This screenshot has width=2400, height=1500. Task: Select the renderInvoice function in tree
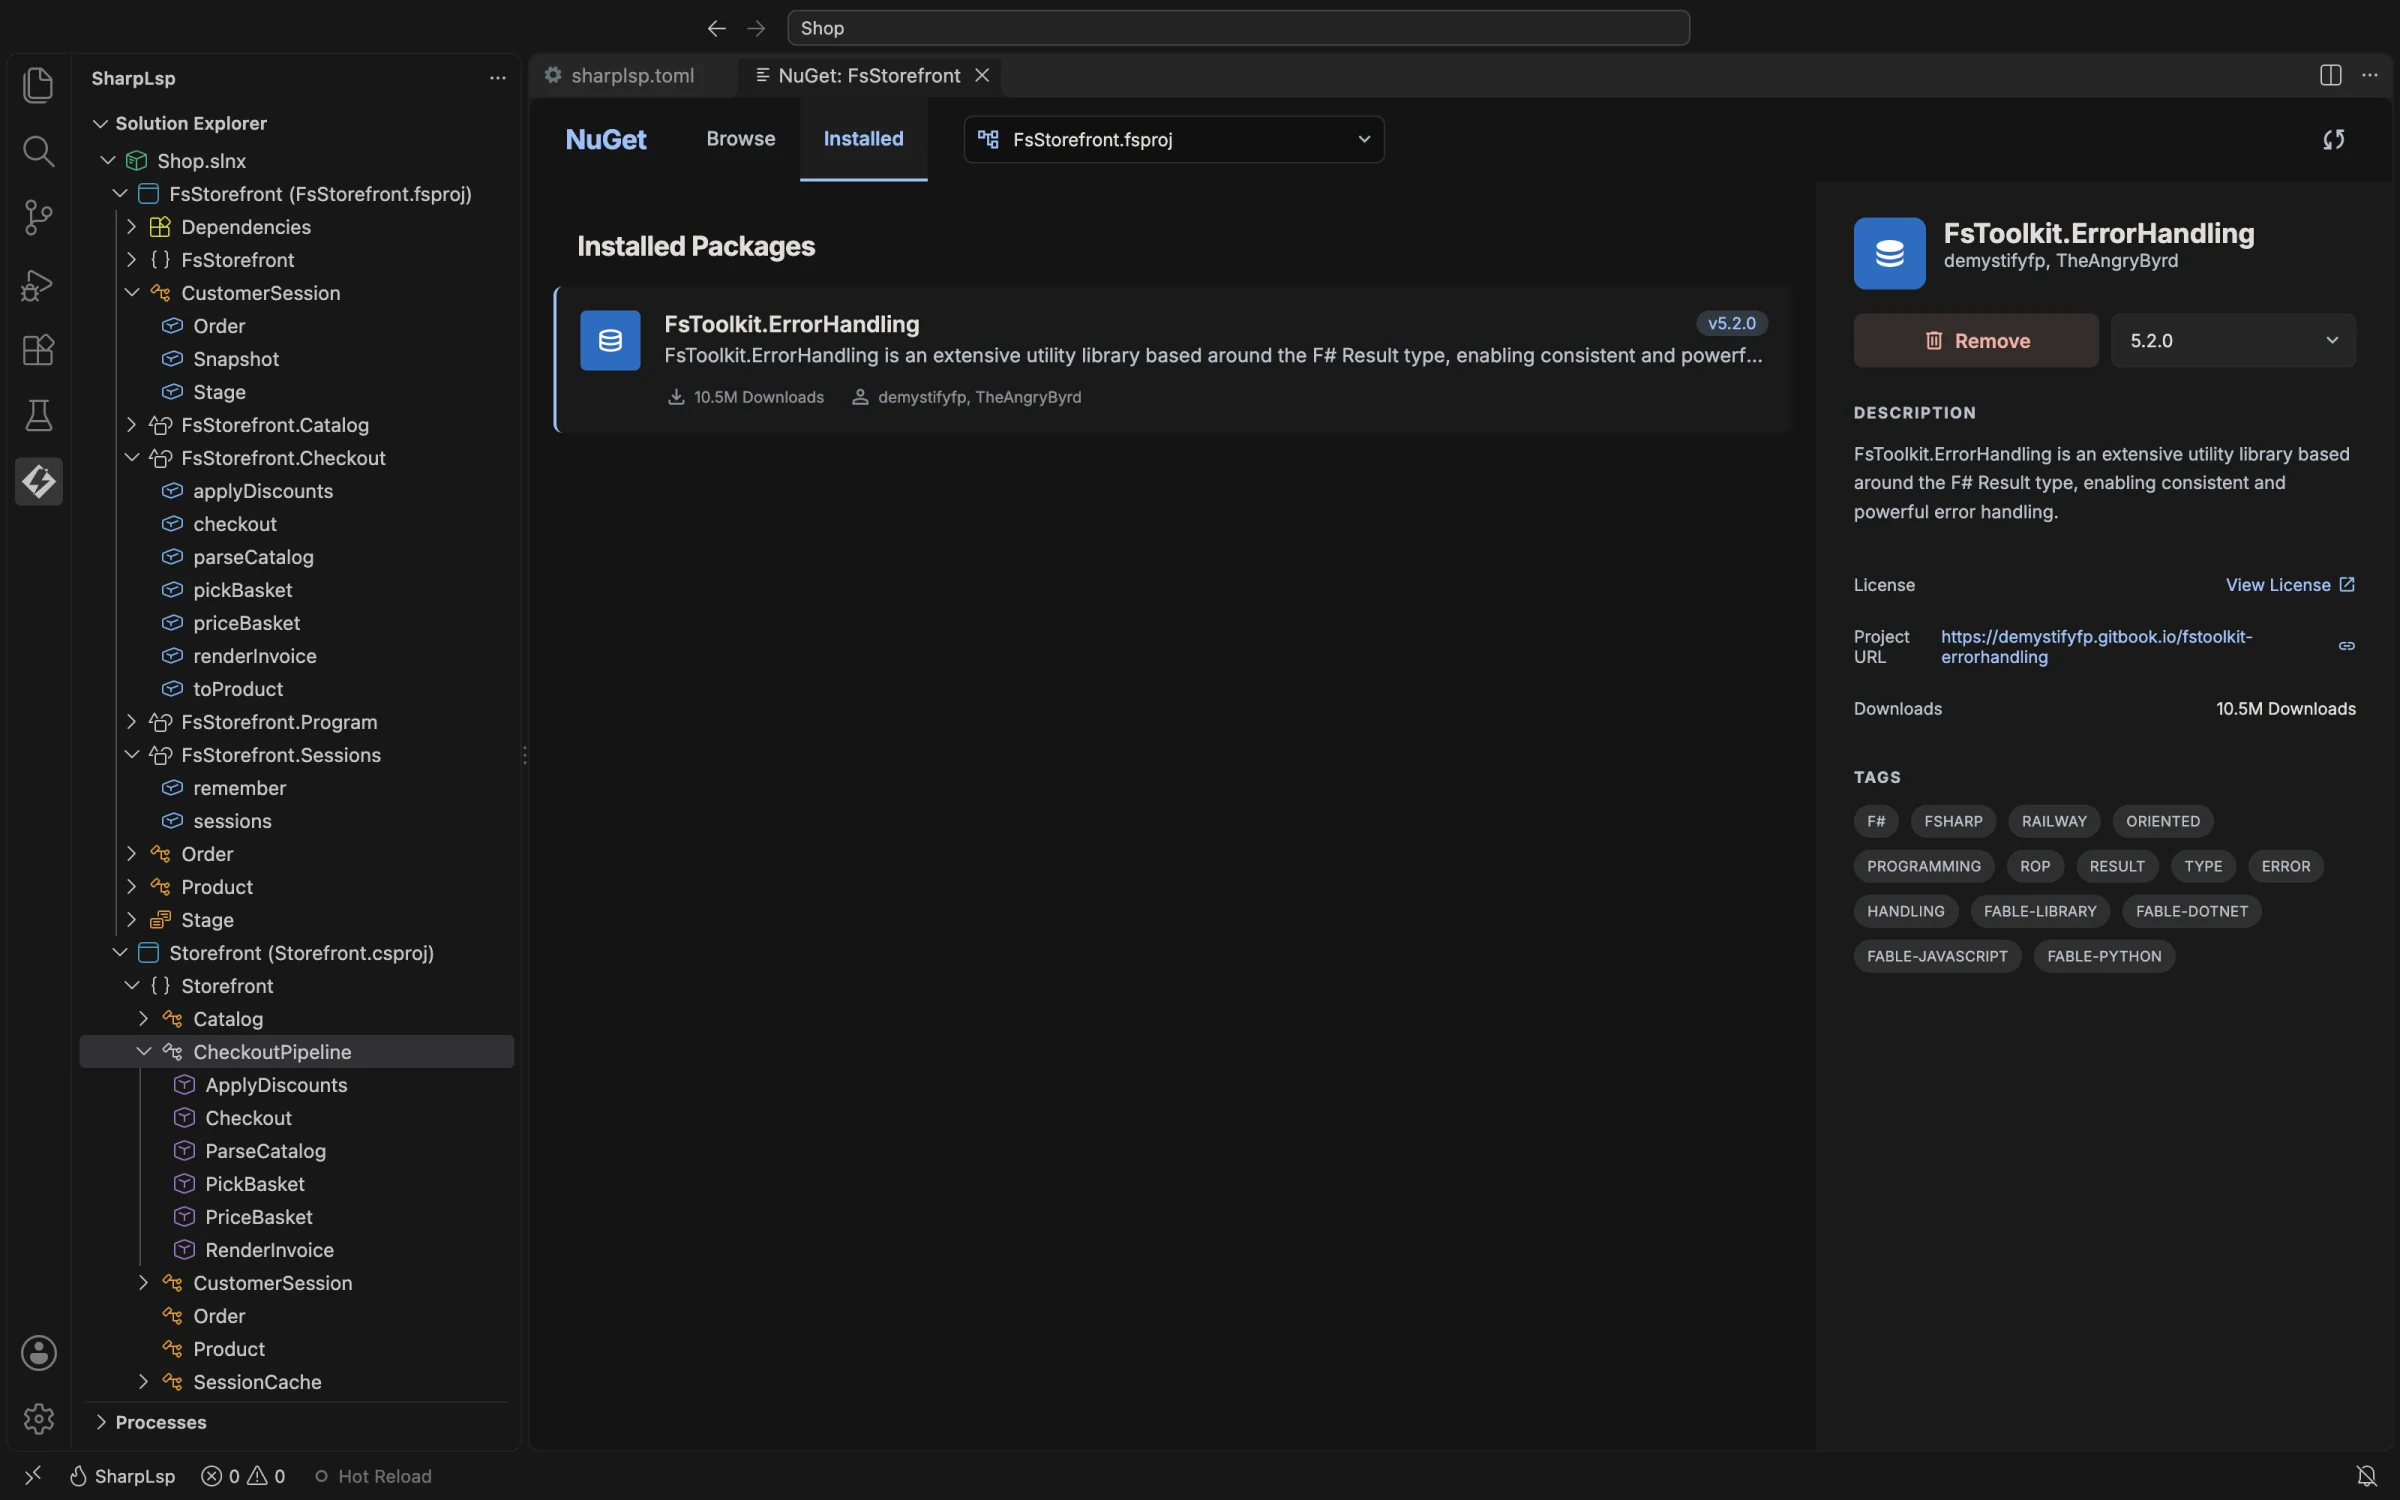point(254,656)
